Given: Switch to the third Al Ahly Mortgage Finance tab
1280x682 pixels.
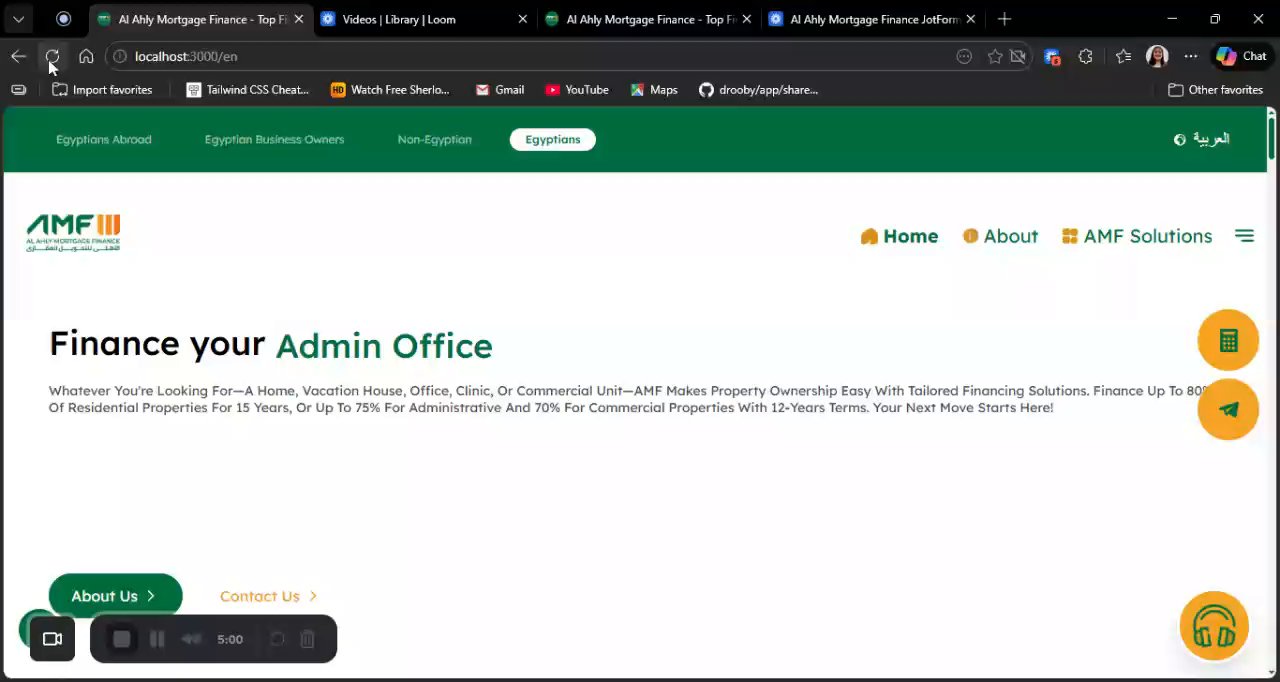Looking at the screenshot, I should [648, 19].
